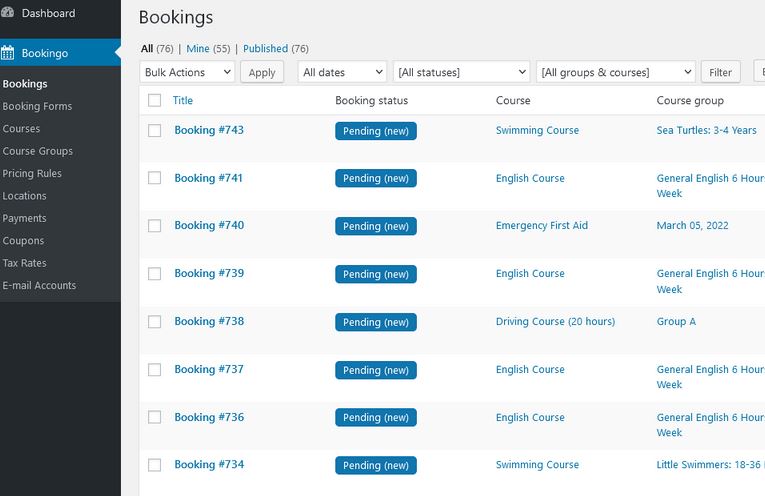Tick the select-all checkbox in the table header
765x496 pixels.
click(x=154, y=100)
